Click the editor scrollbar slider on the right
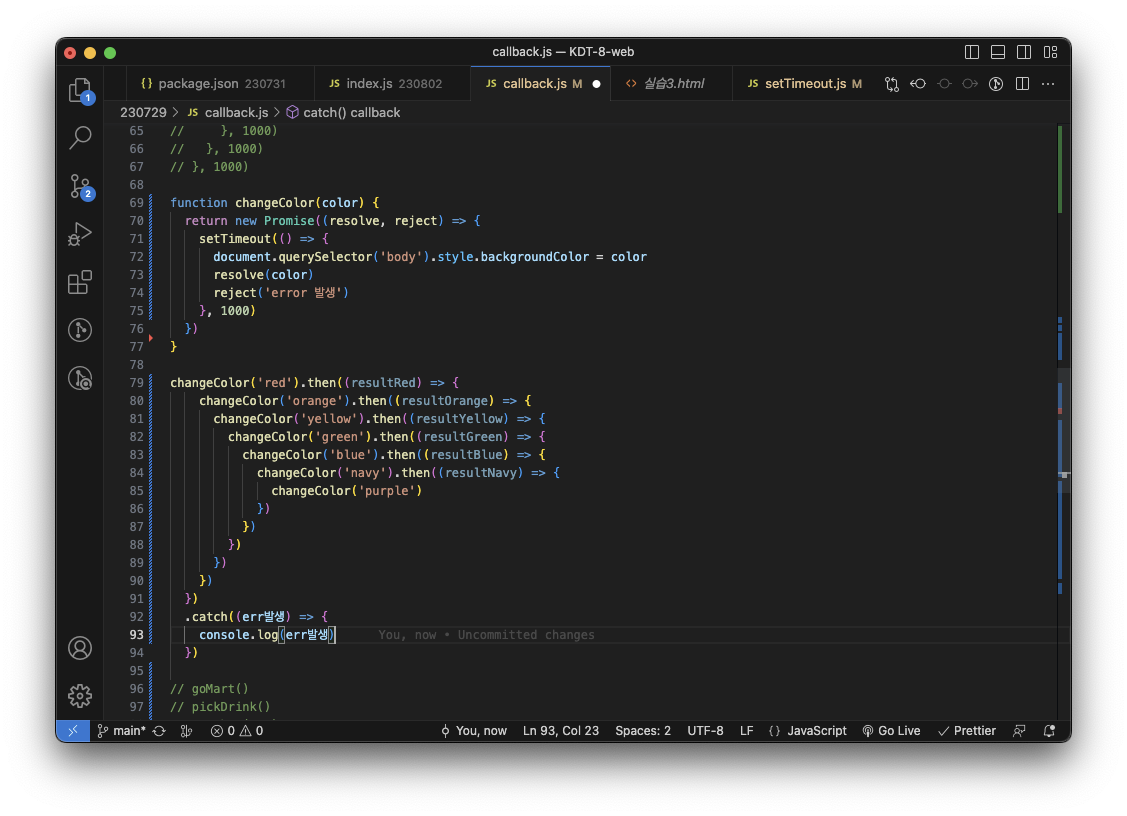 click(1064, 430)
